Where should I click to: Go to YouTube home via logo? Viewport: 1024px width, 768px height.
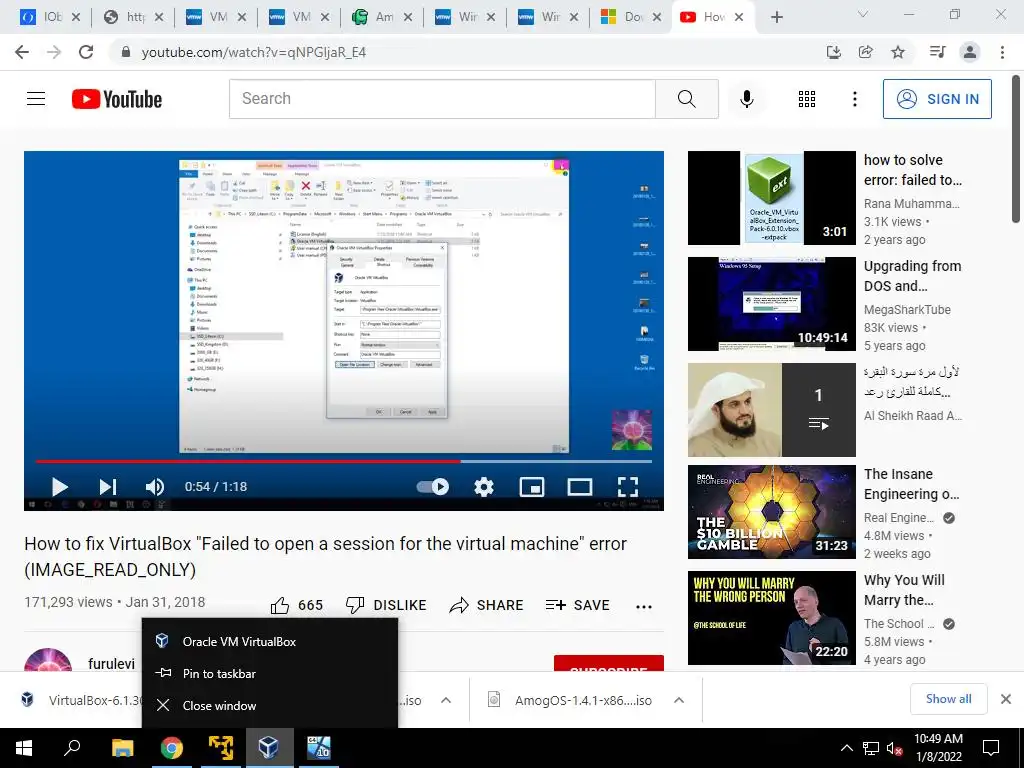pyautogui.click(x=117, y=99)
